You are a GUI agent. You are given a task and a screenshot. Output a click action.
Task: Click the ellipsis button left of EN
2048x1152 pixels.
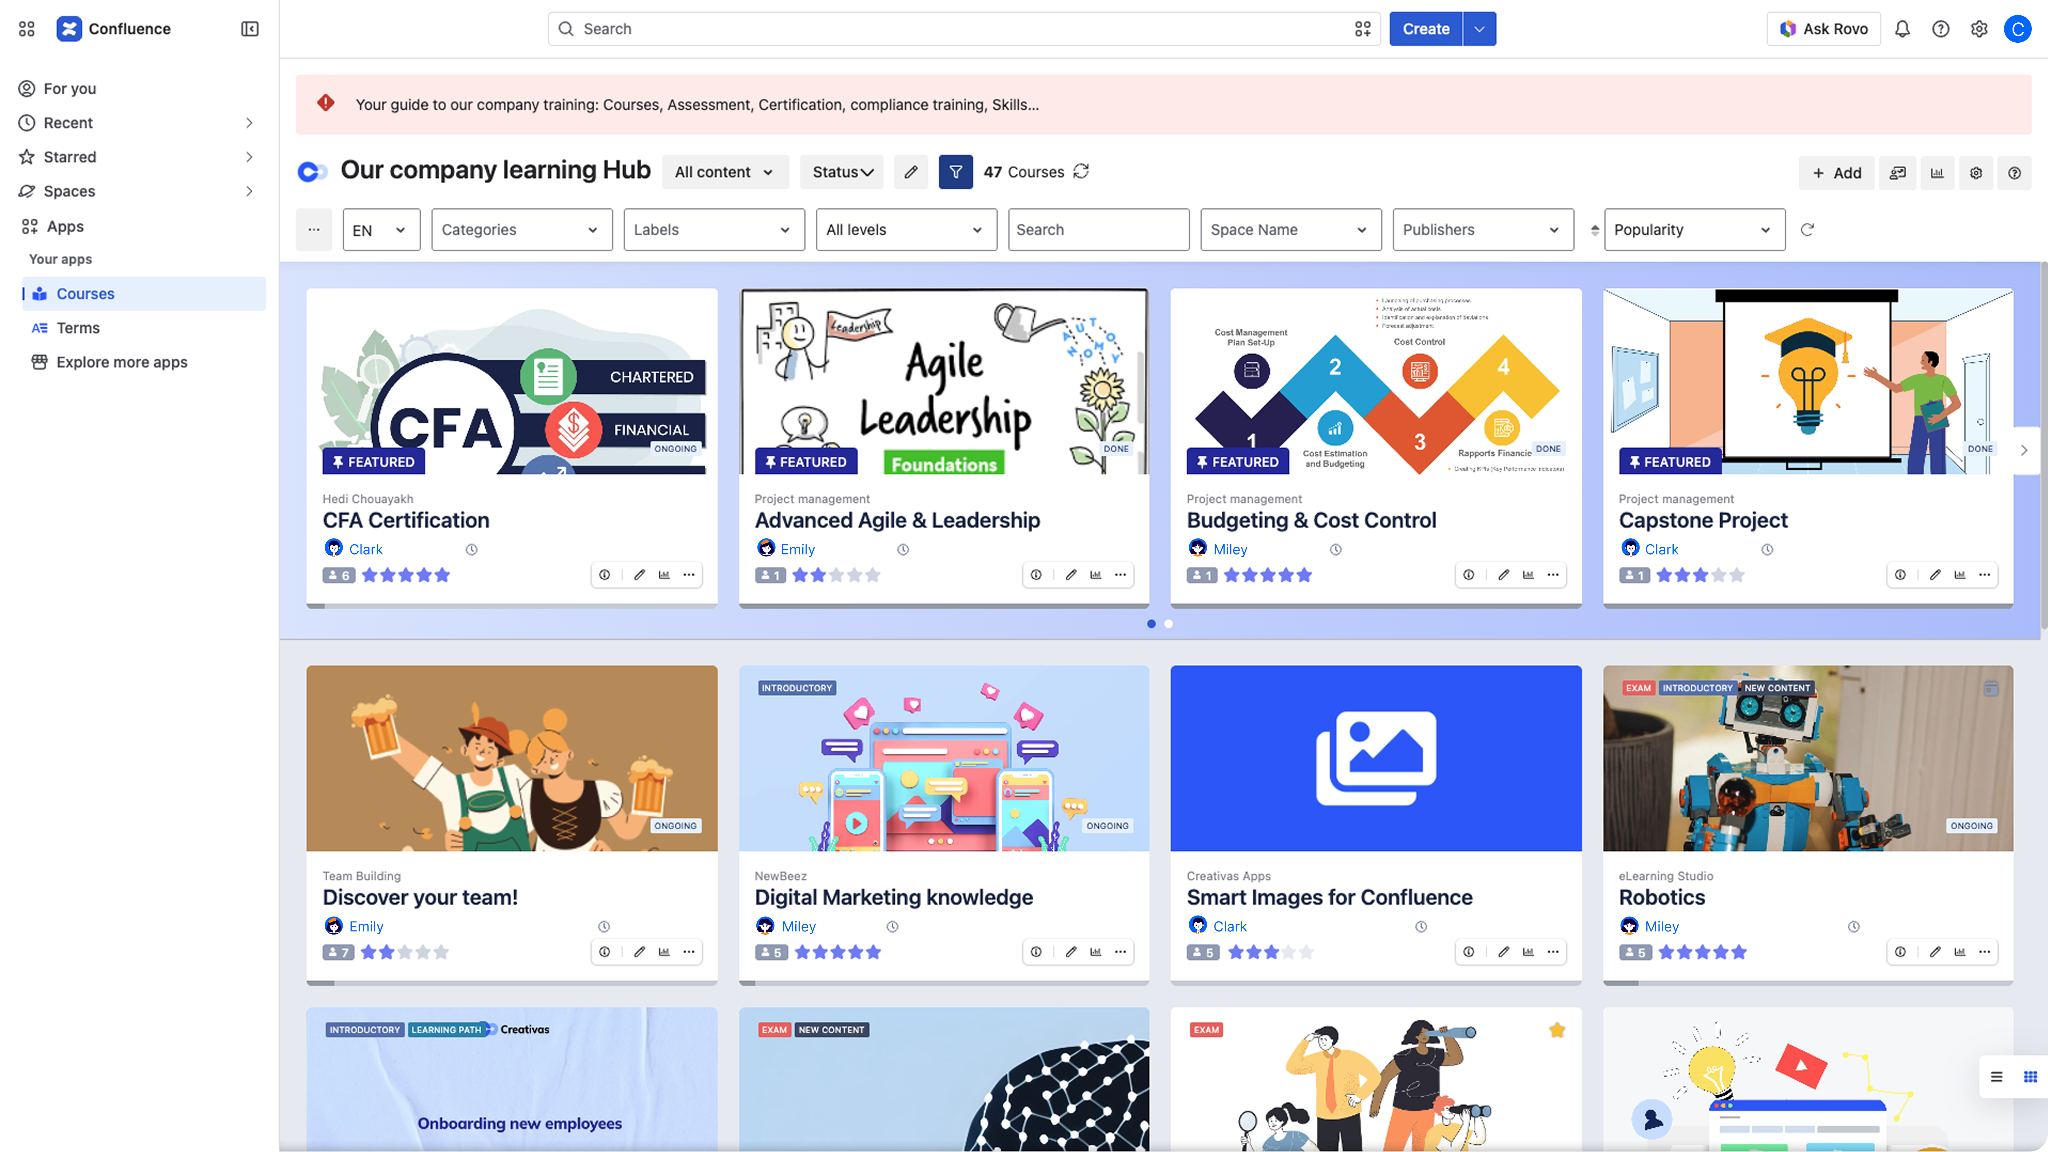(314, 230)
